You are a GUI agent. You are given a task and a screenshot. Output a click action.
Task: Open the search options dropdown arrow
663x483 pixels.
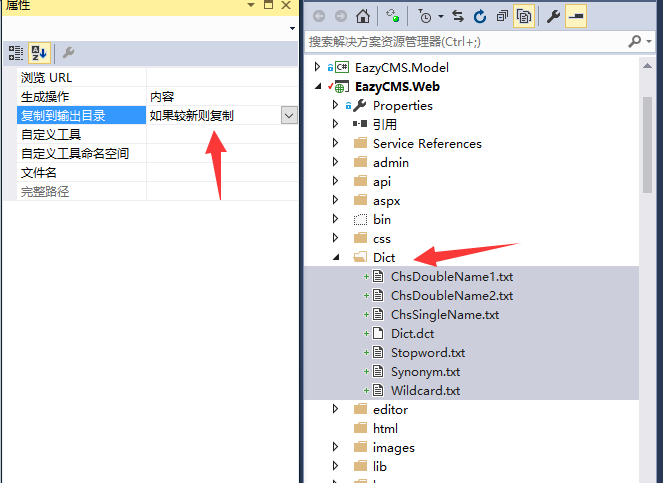(x=649, y=41)
